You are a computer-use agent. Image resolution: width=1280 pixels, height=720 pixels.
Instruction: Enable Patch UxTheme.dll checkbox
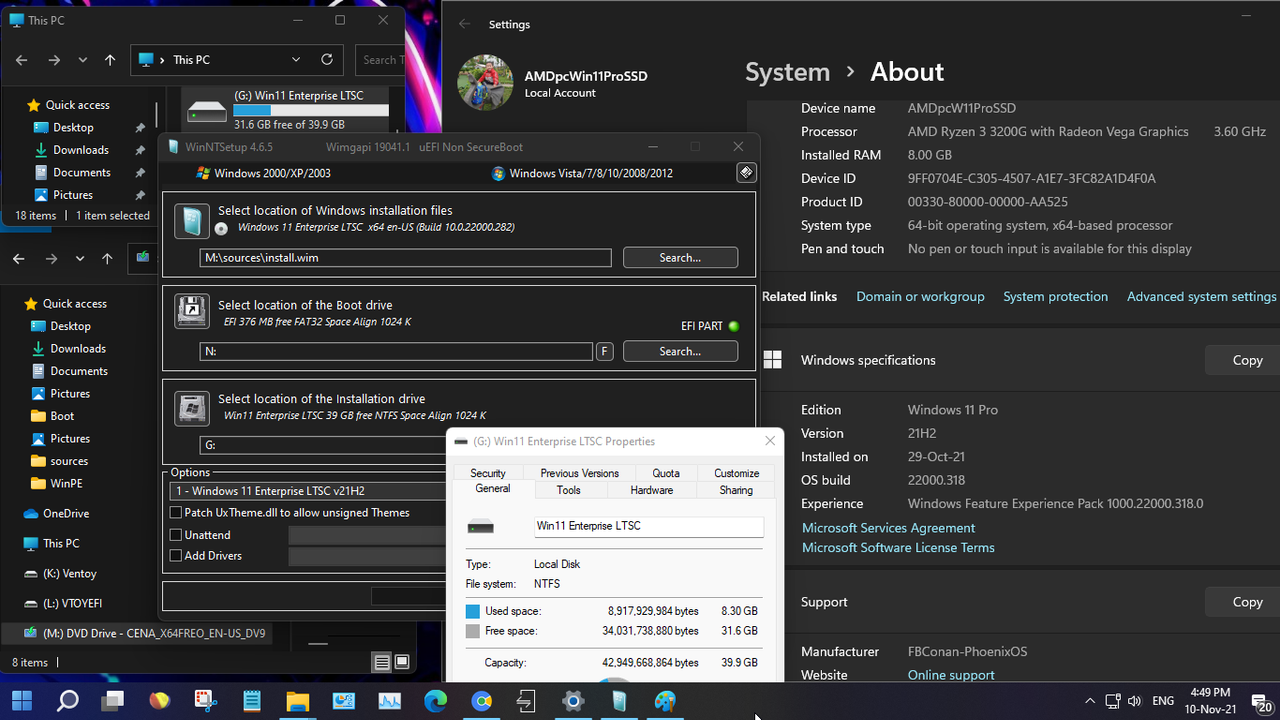(x=176, y=512)
